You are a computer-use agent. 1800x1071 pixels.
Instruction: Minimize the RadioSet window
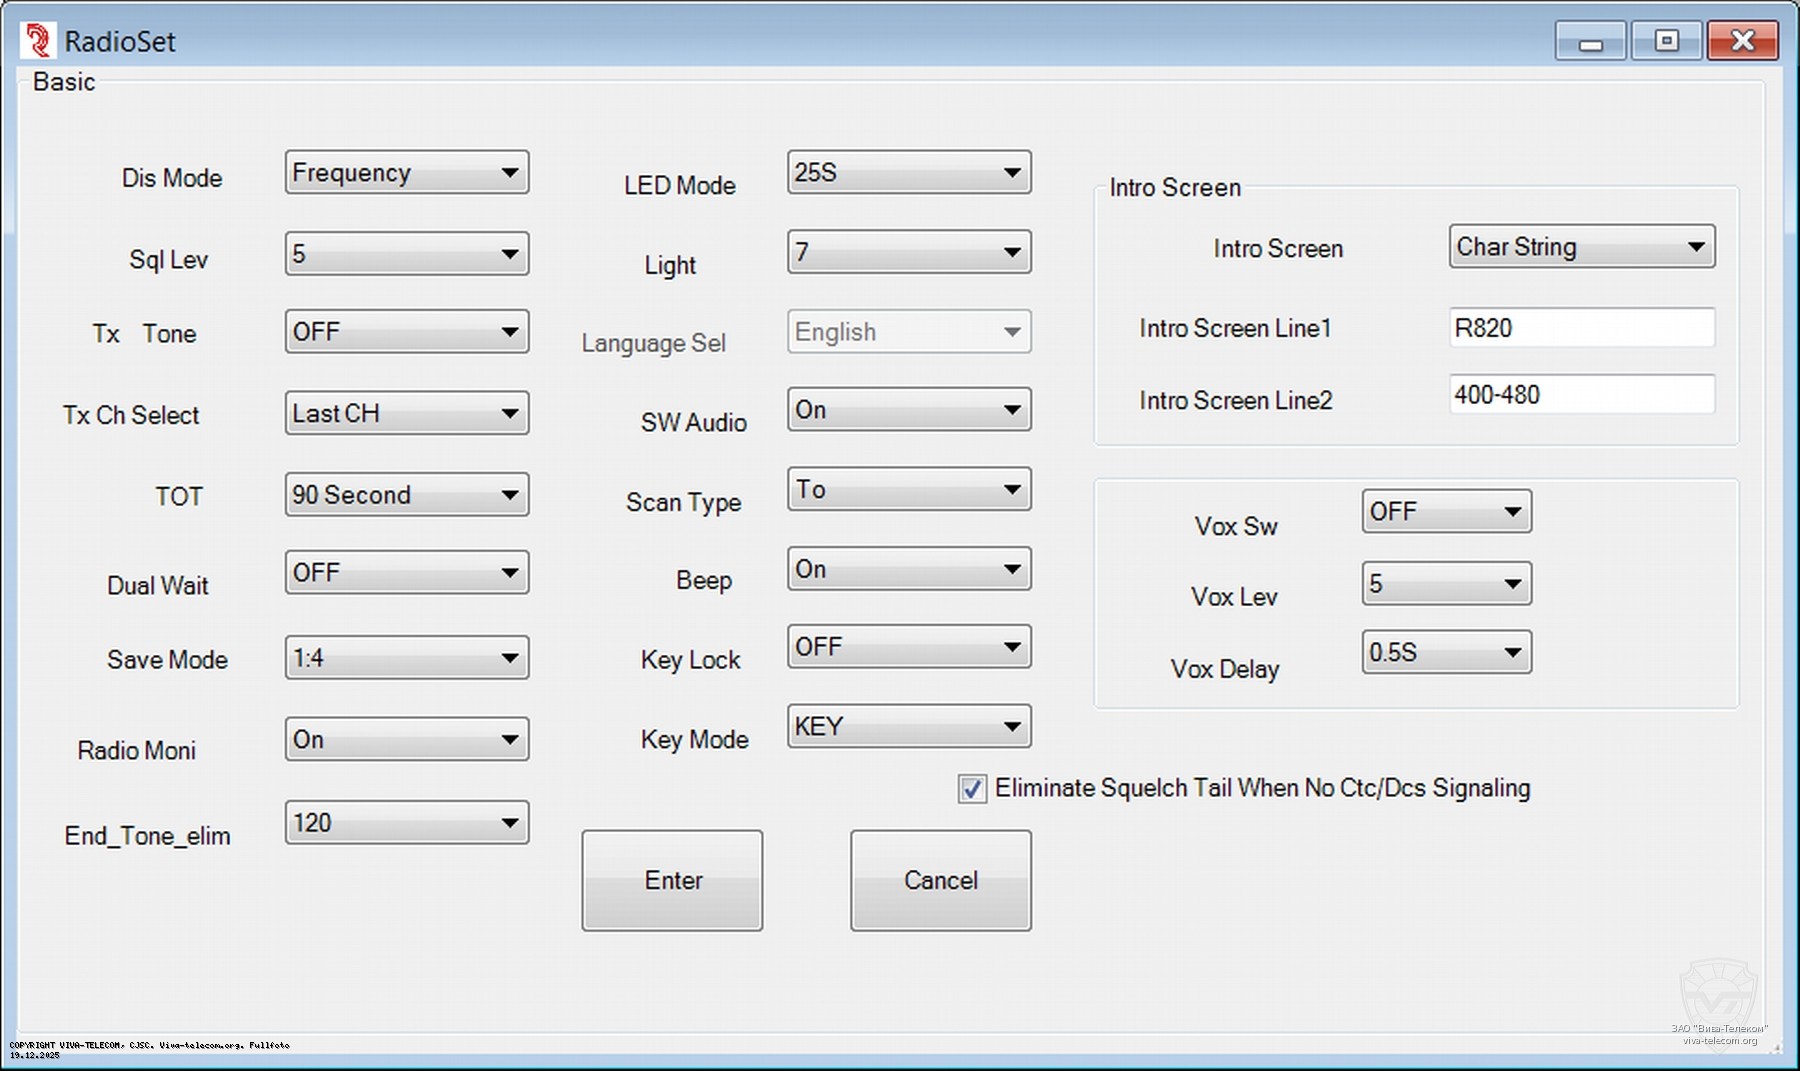coord(1590,41)
